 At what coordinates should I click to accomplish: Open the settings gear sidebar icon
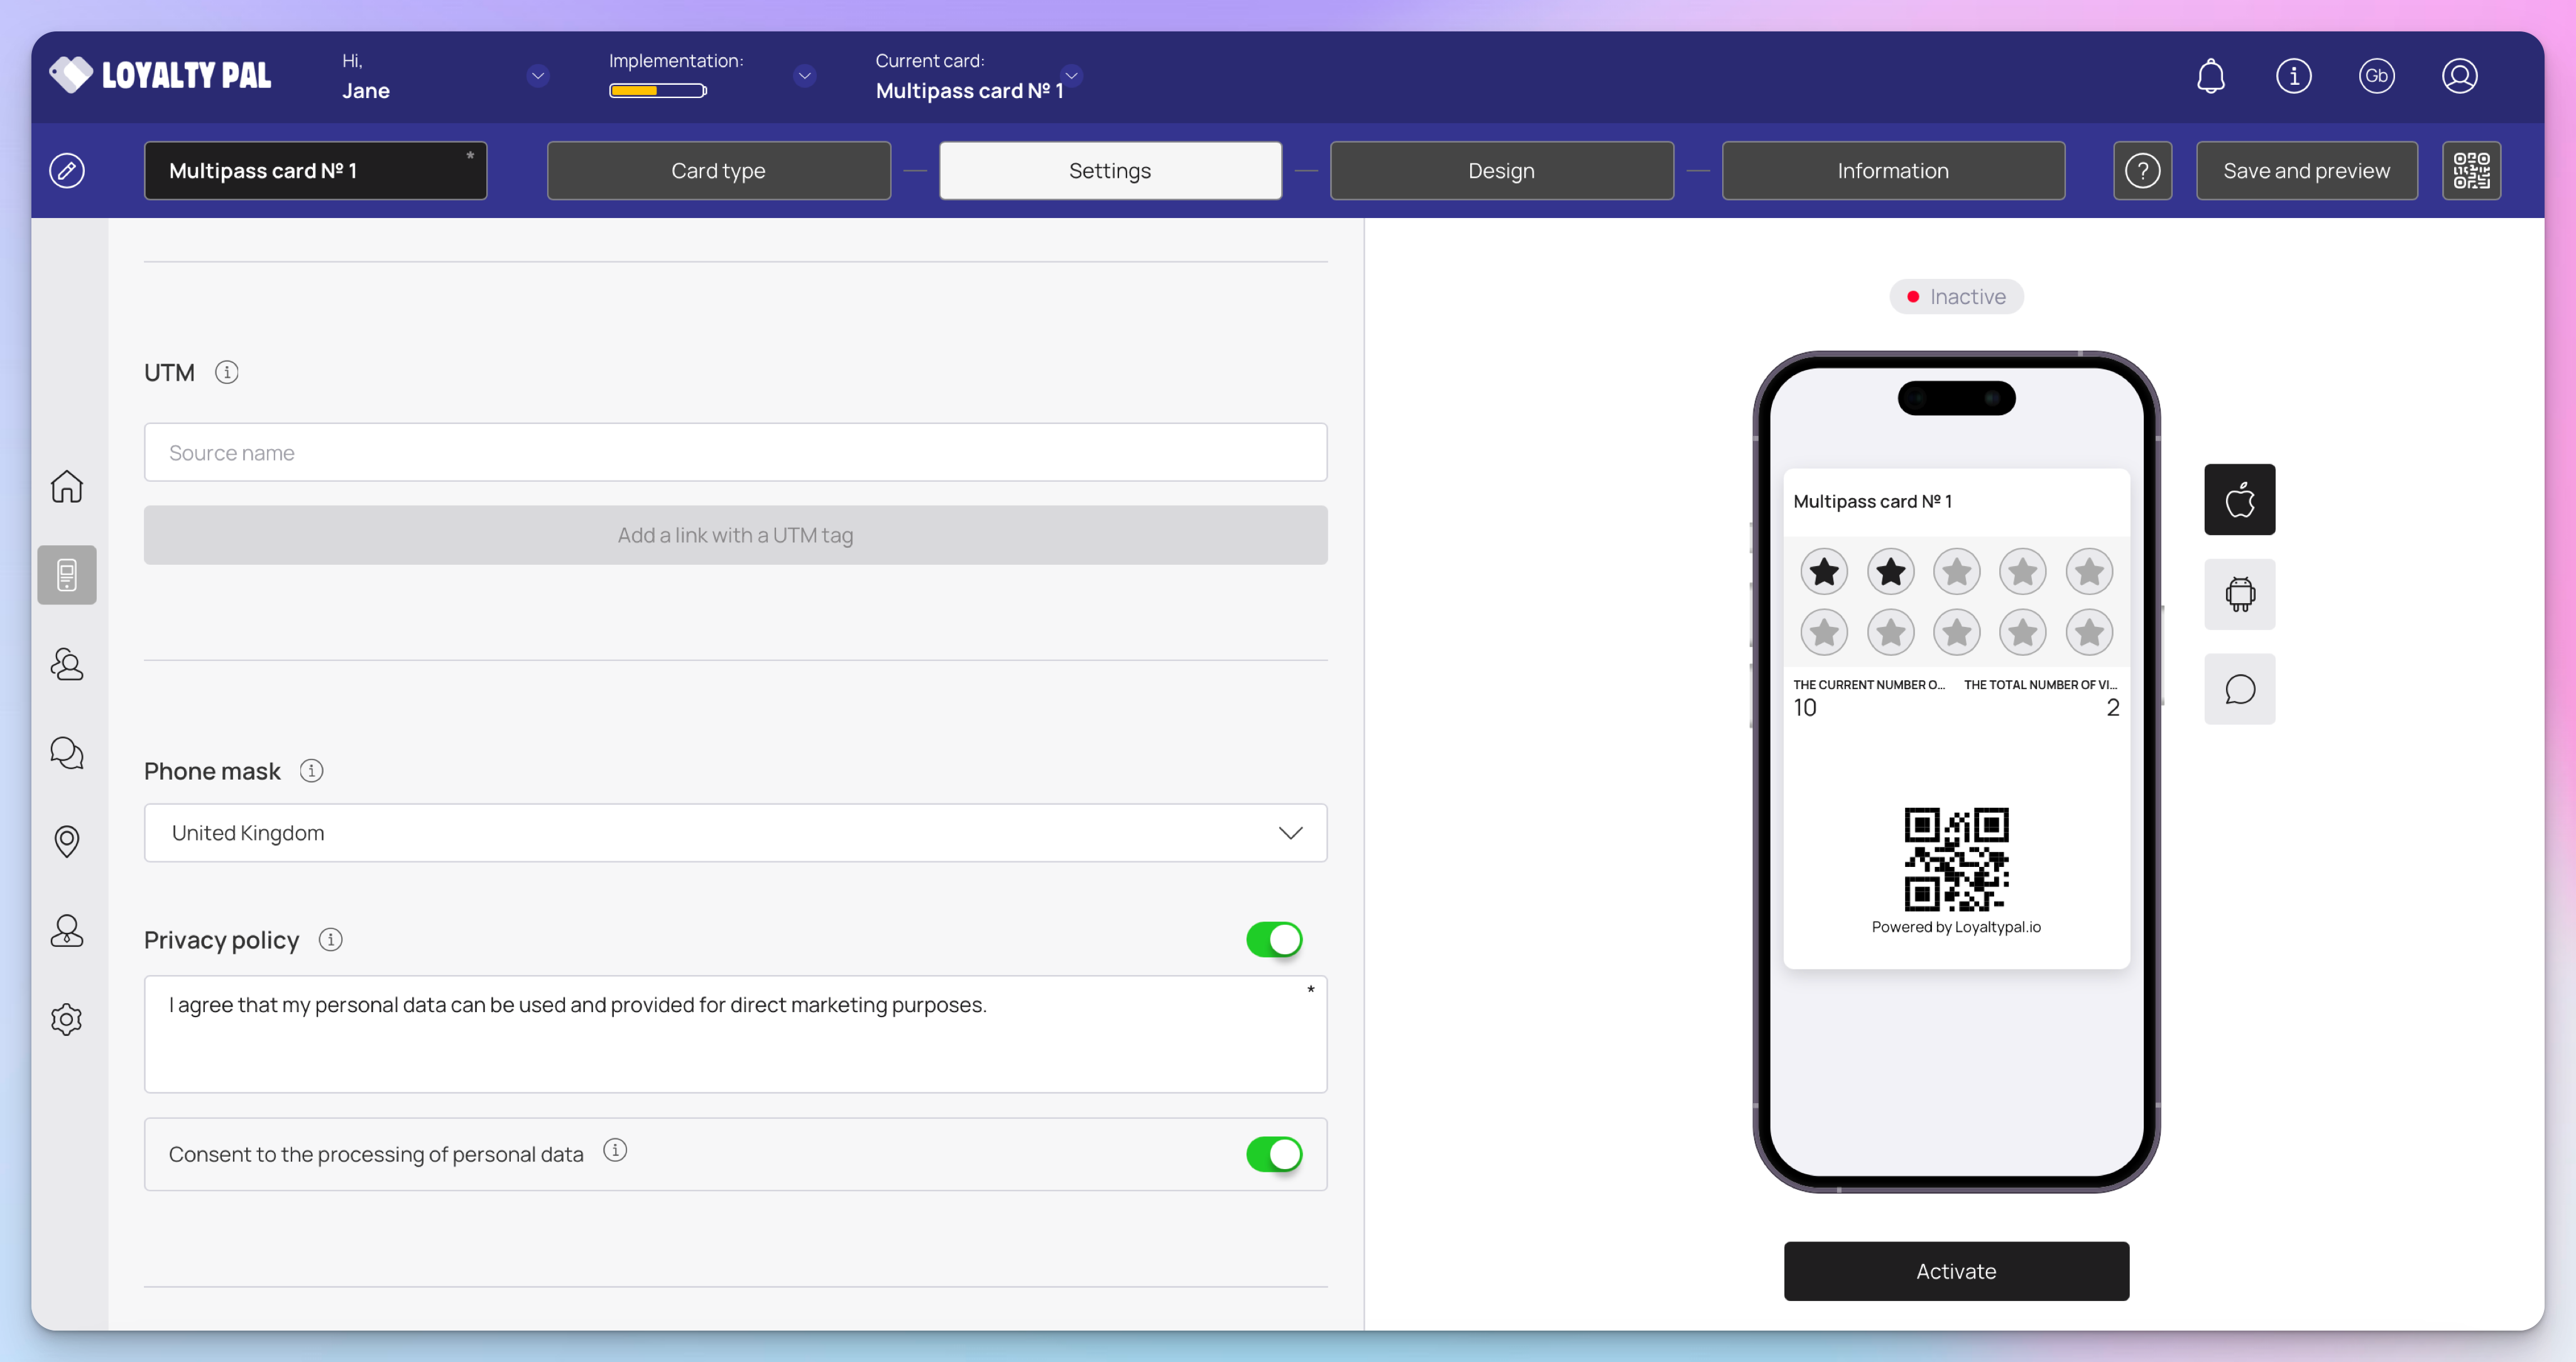[67, 1019]
